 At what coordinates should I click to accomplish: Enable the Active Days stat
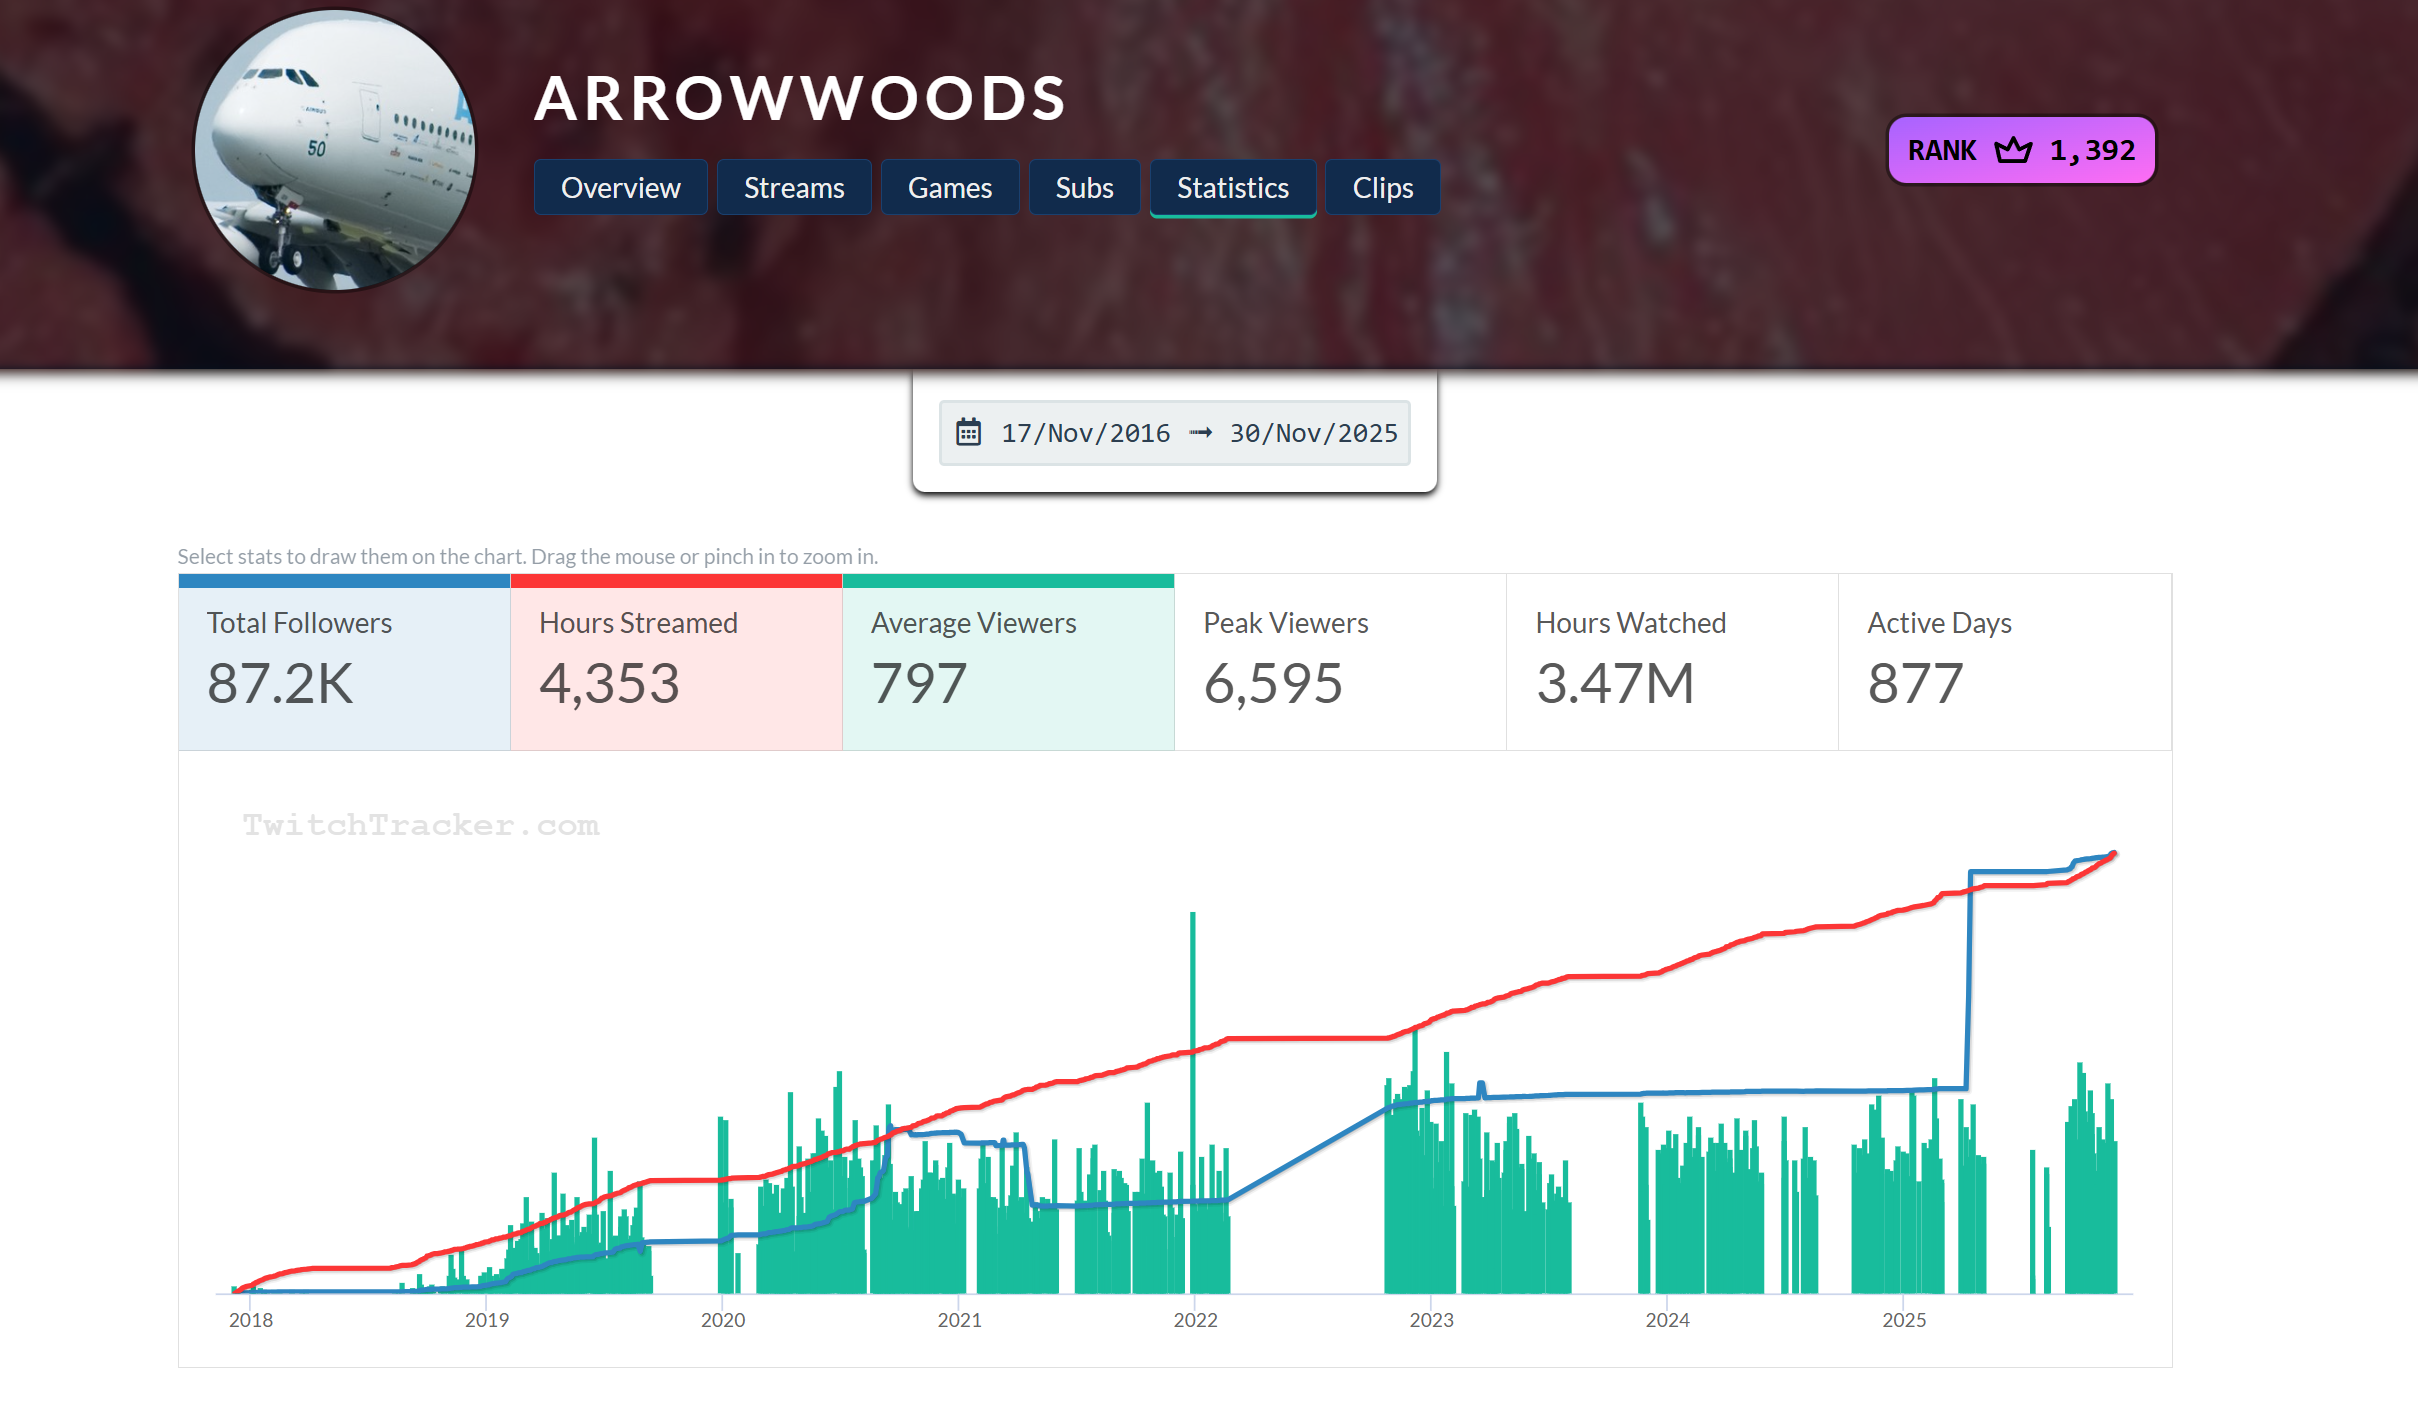(x=2004, y=662)
